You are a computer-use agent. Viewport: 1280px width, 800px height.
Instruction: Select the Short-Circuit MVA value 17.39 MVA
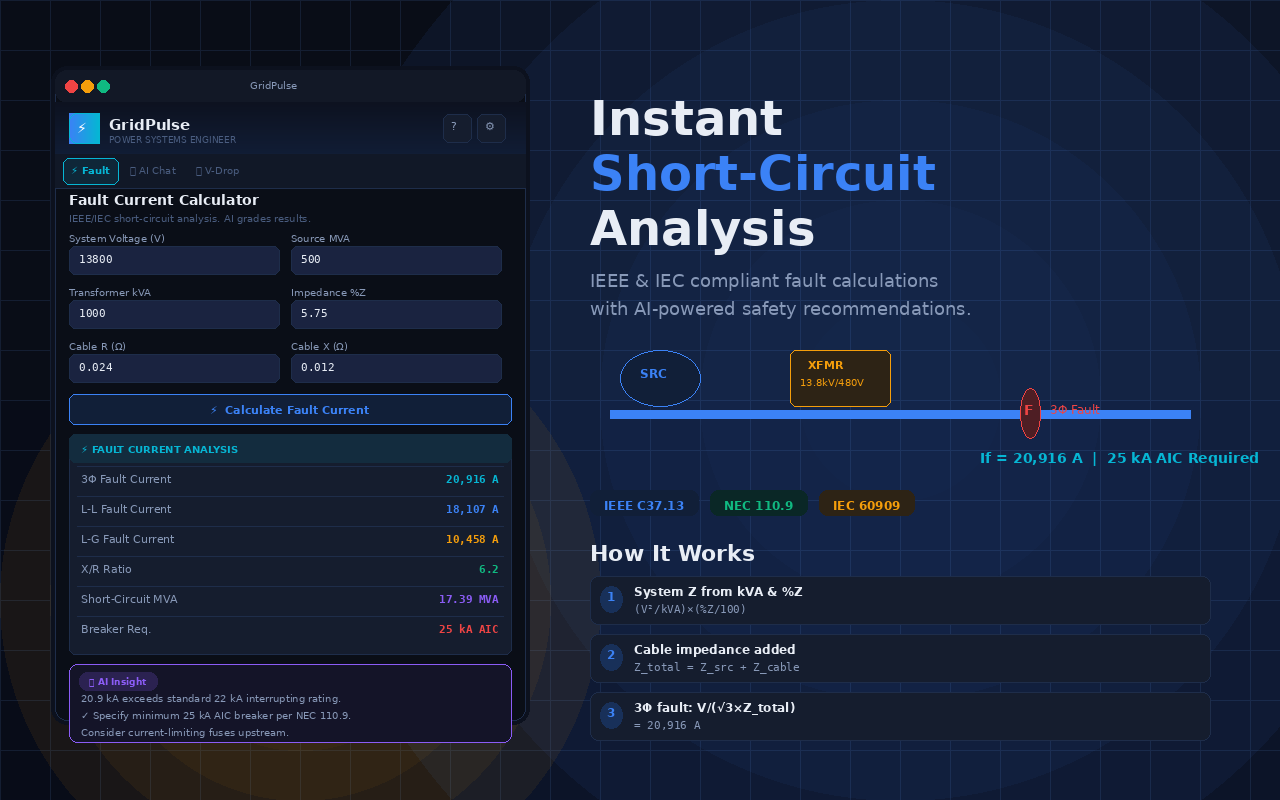click(x=468, y=600)
